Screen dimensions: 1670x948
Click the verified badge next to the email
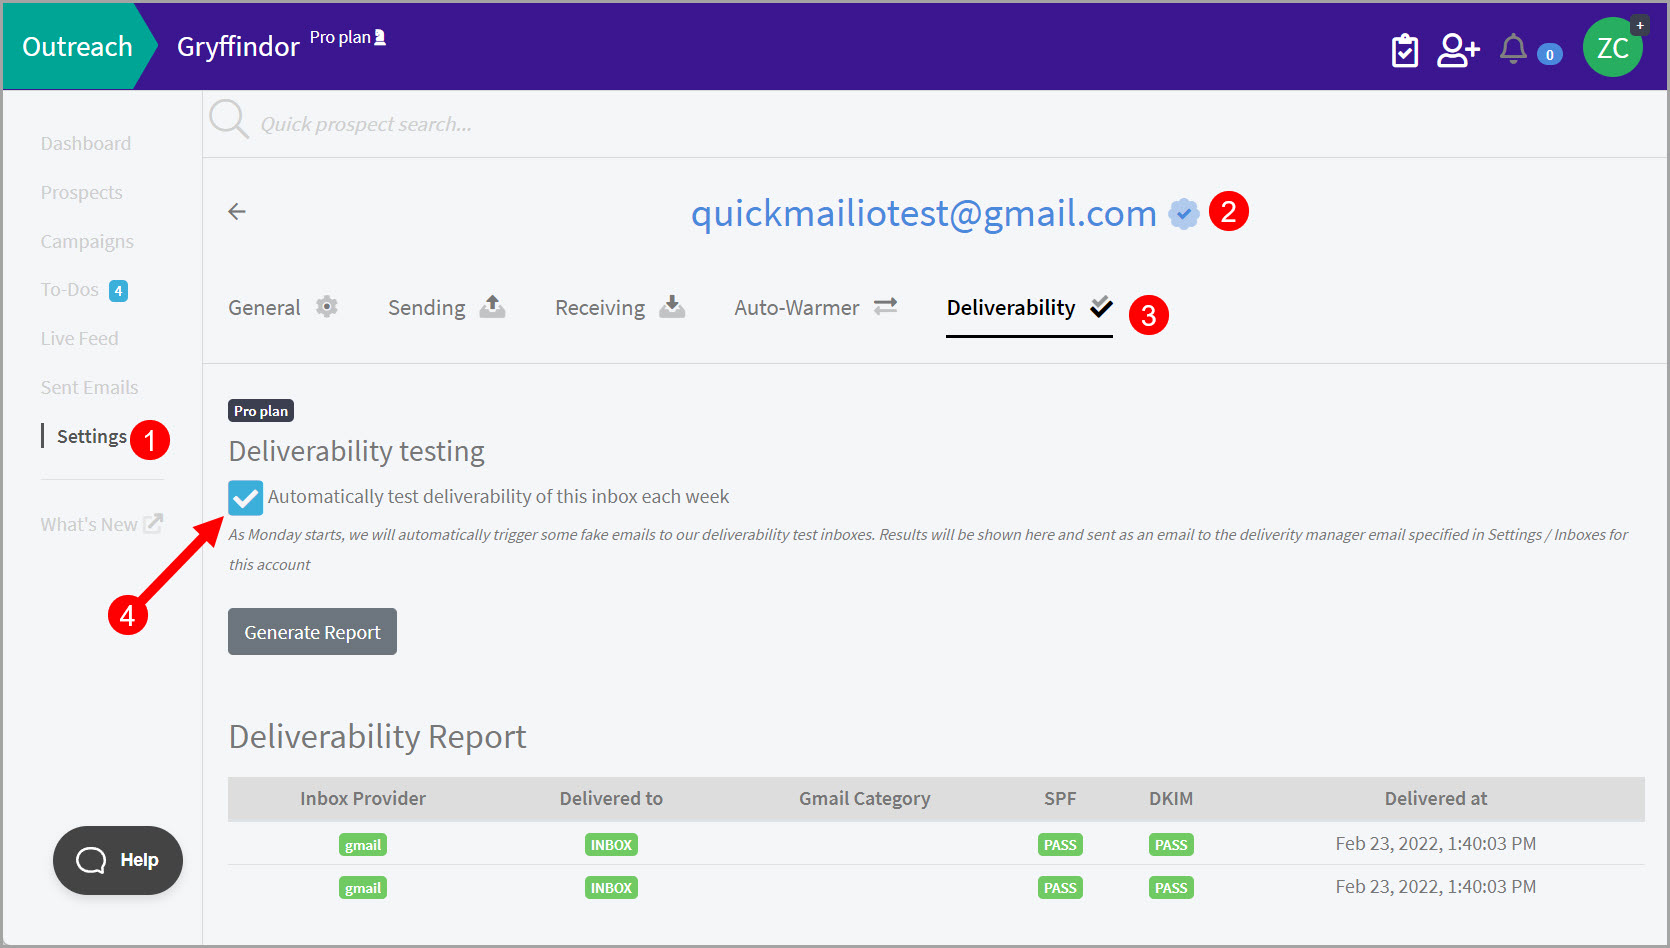[x=1184, y=213]
